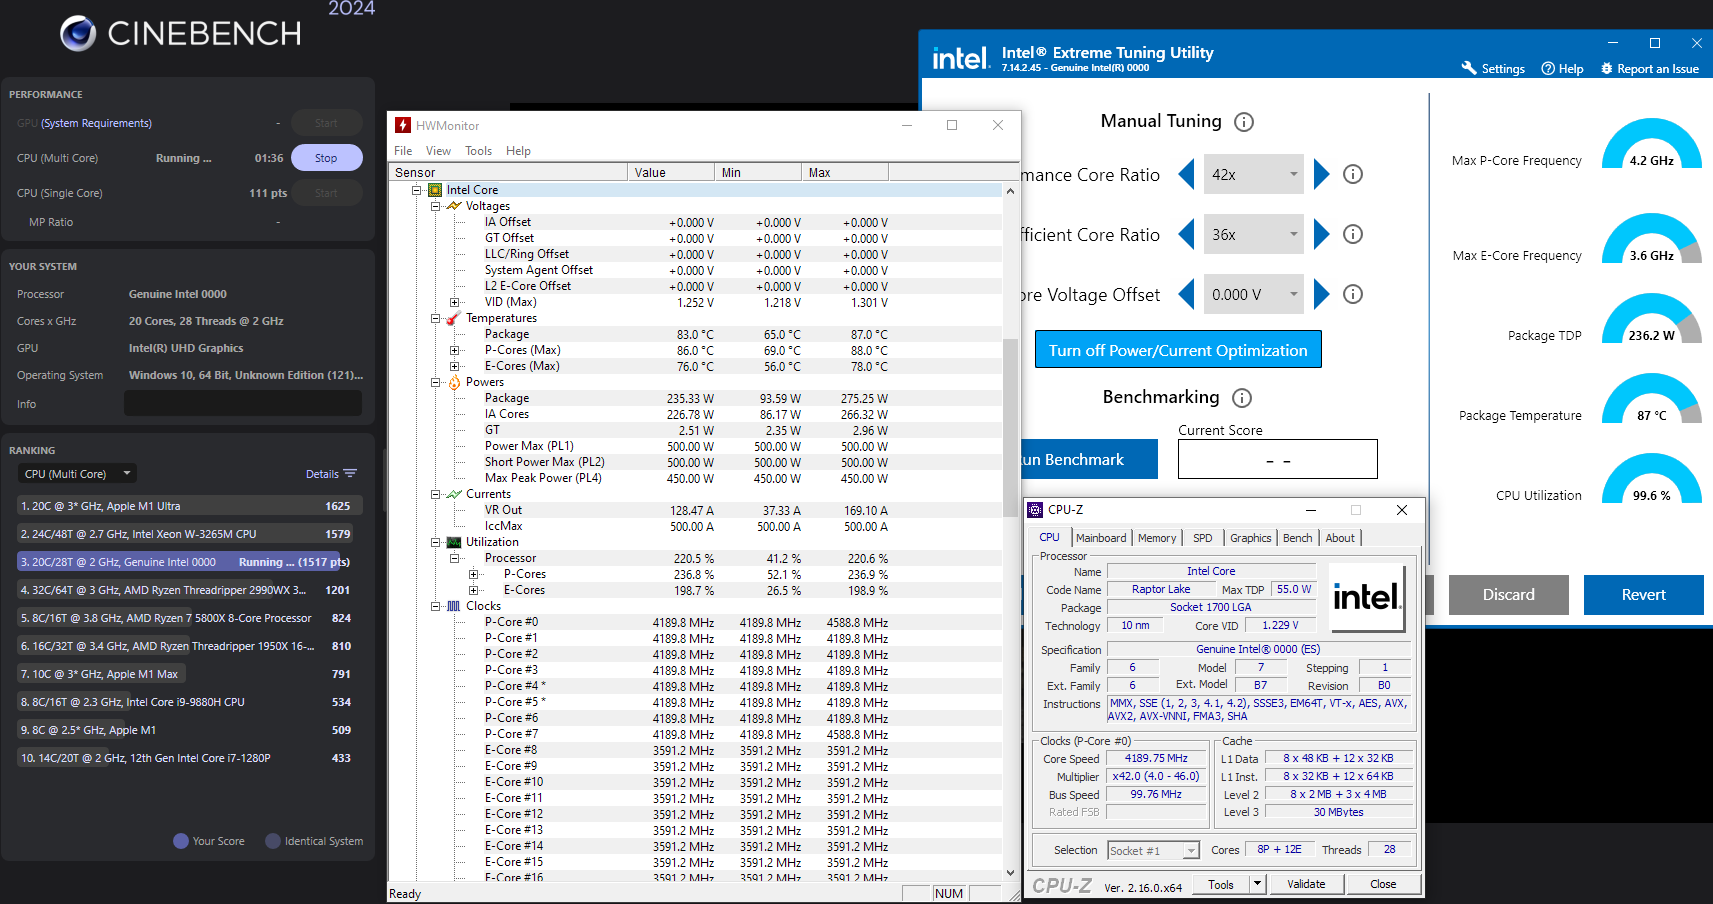
Task: Select Apple M1 Ultra ranking entry
Action: pyautogui.click(x=190, y=506)
